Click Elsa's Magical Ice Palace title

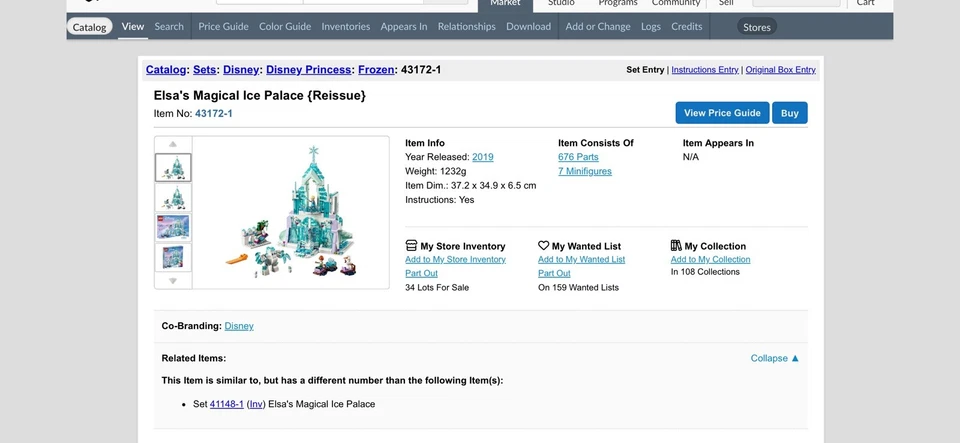[x=260, y=95]
